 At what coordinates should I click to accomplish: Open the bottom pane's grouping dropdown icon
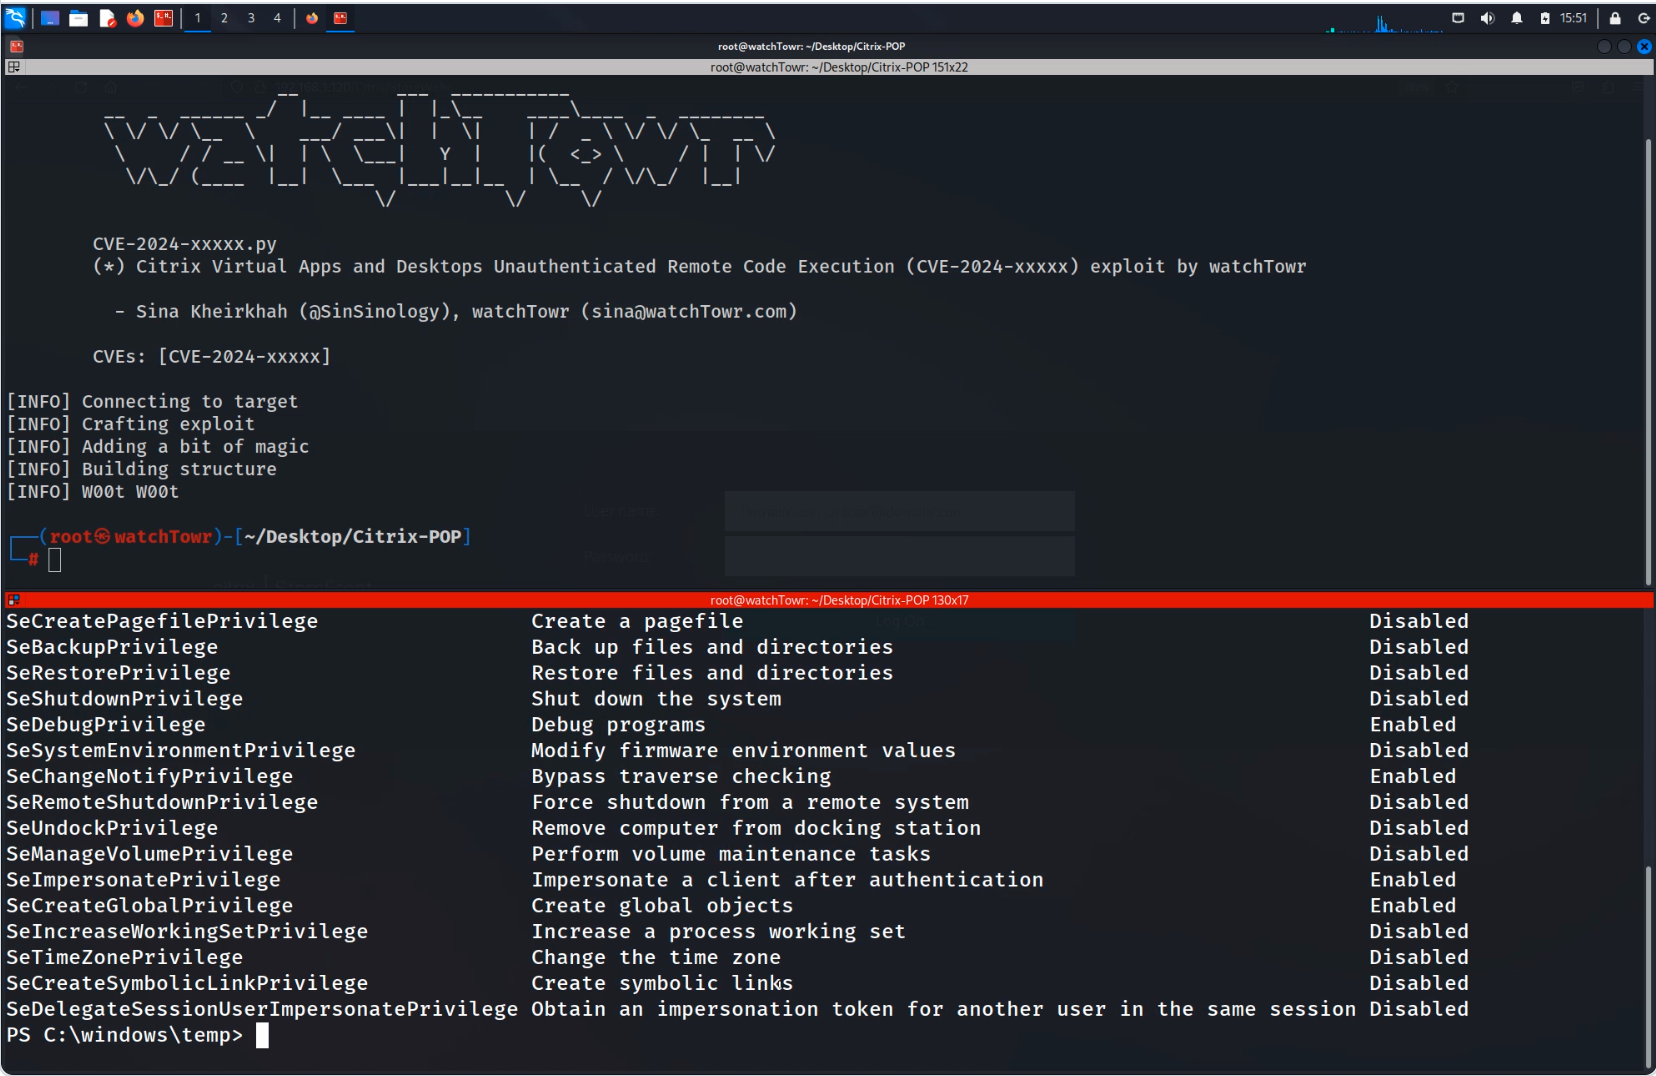(13, 600)
